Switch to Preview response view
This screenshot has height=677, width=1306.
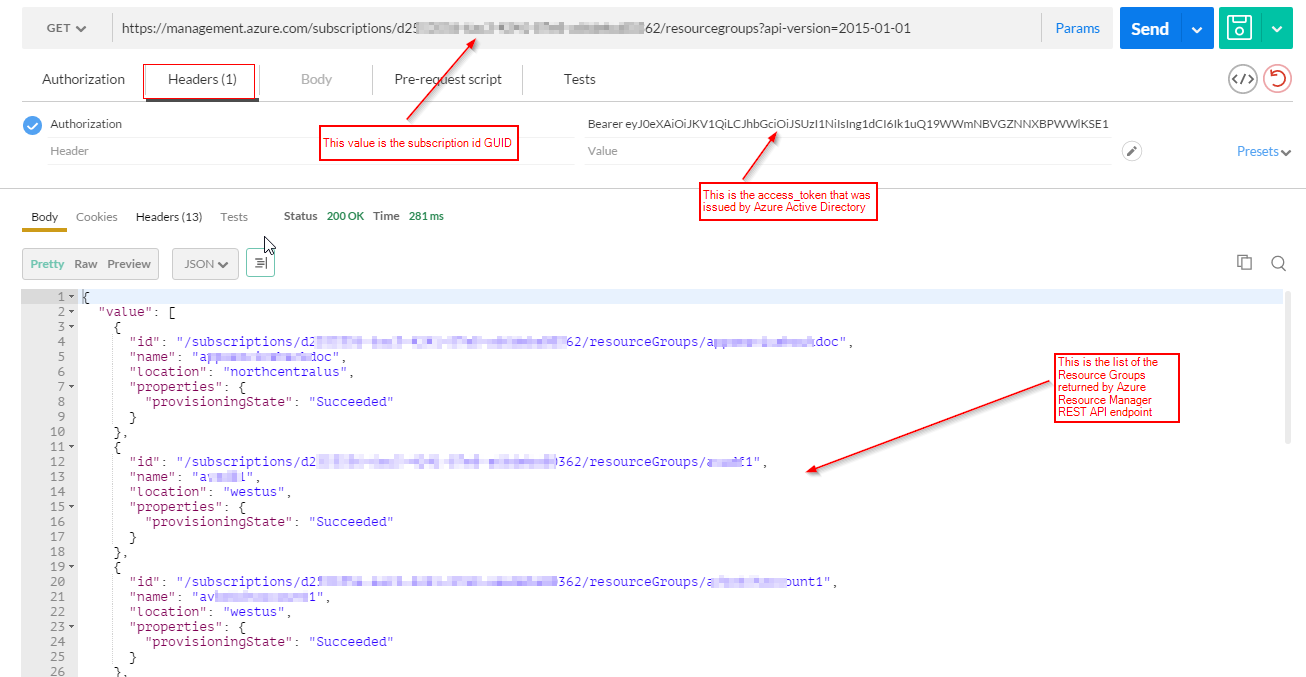pos(129,264)
